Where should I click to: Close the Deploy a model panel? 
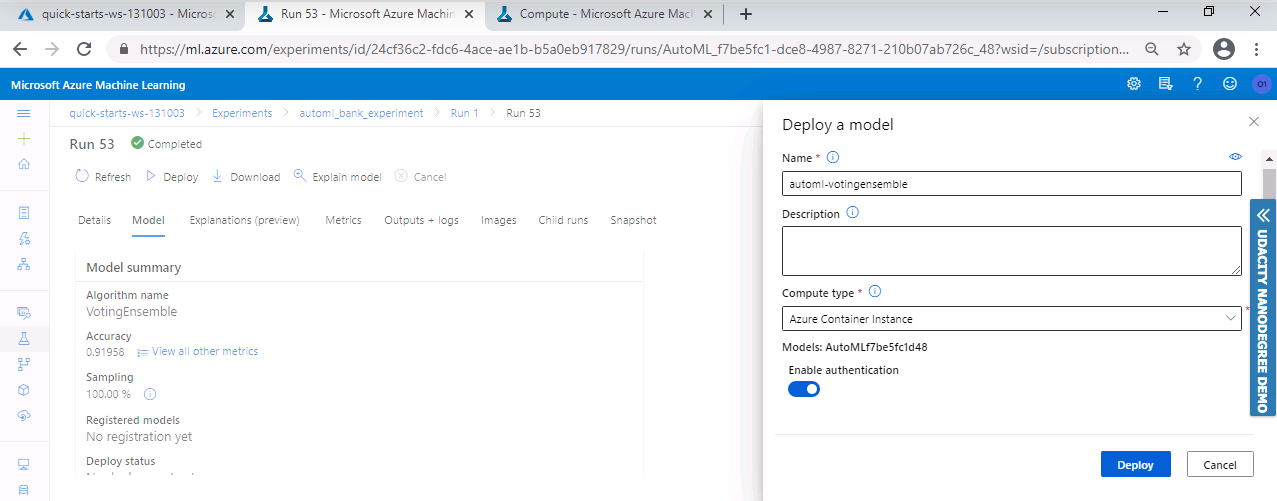point(1254,121)
